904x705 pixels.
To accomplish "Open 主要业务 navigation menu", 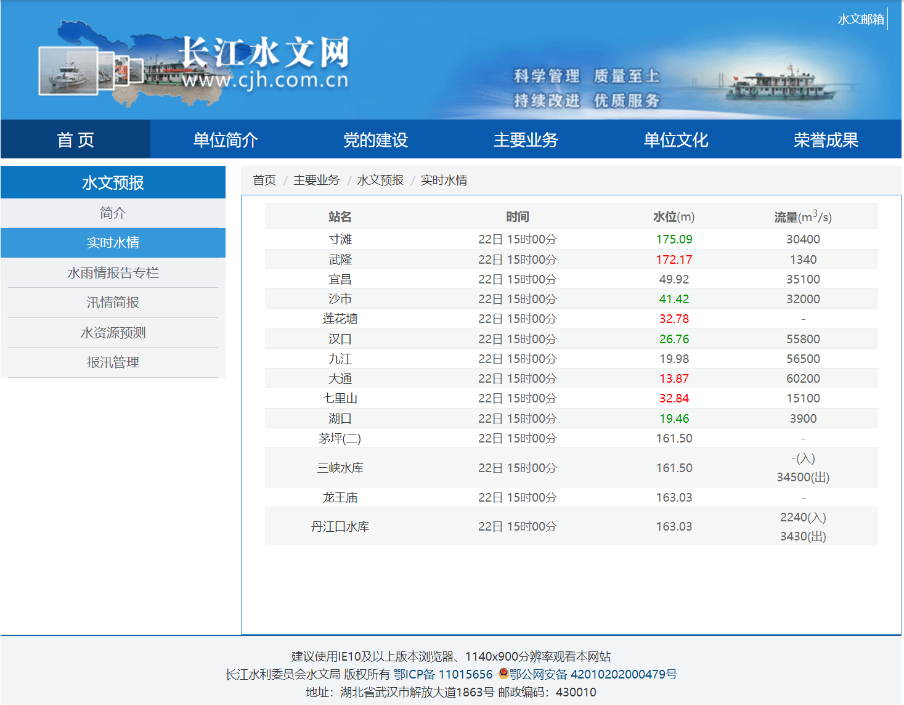I will pyautogui.click(x=525, y=140).
